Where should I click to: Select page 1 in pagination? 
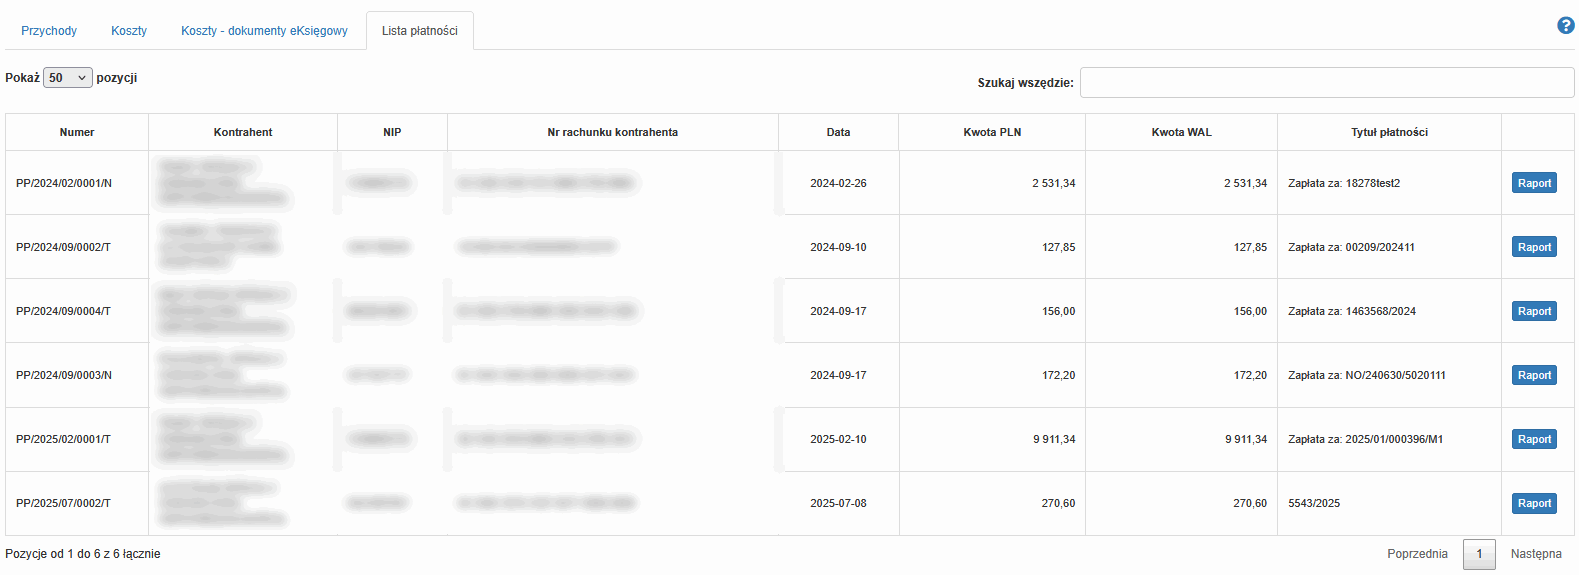coord(1479,554)
